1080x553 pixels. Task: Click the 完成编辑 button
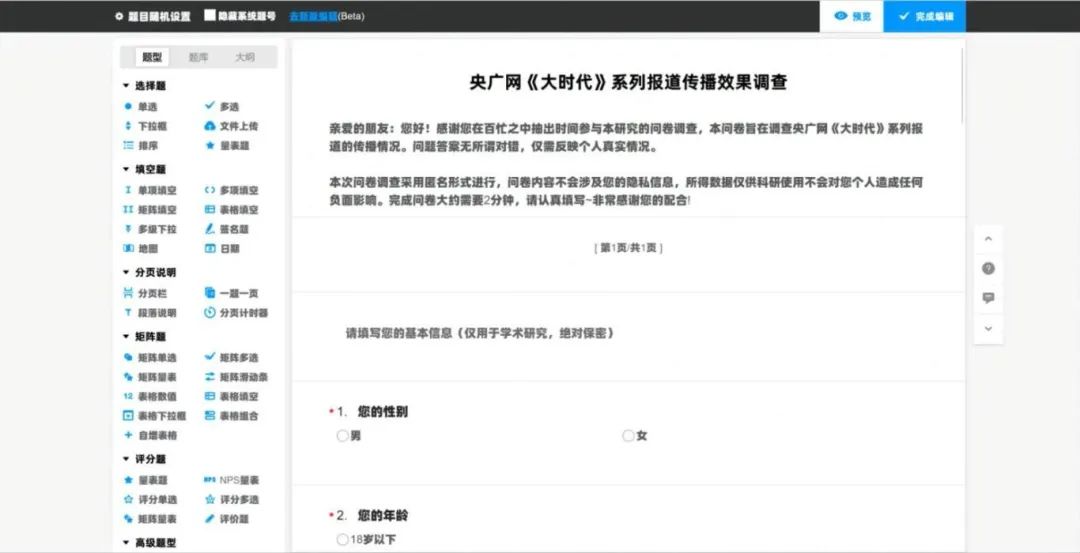[925, 16]
